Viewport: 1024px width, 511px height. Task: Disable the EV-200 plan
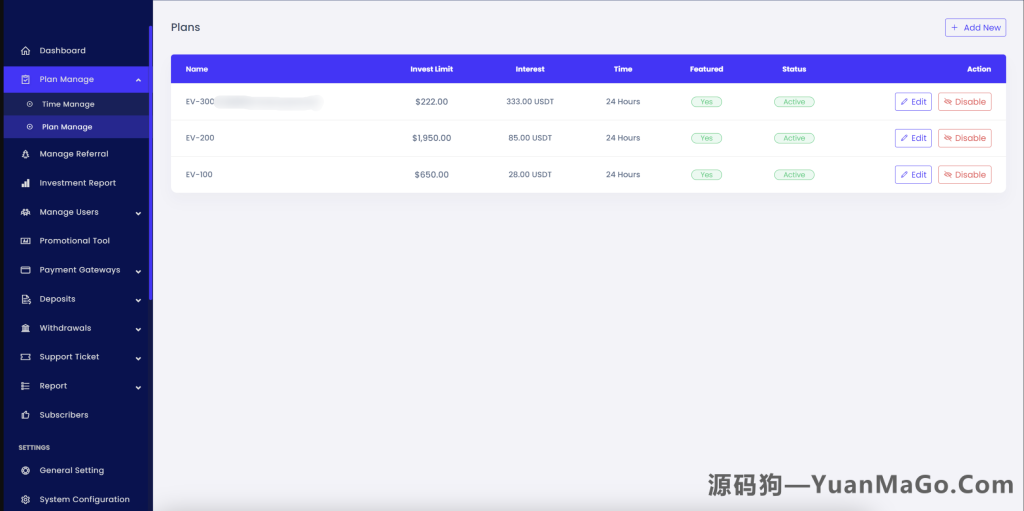click(965, 138)
